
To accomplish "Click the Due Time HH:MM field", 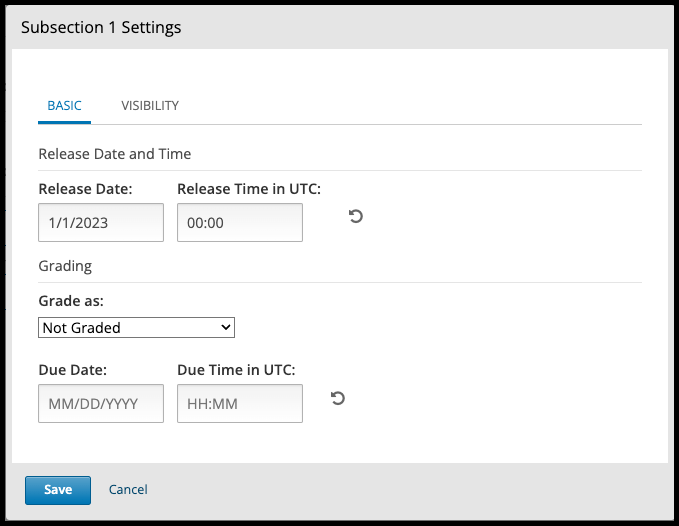I will pyautogui.click(x=240, y=404).
